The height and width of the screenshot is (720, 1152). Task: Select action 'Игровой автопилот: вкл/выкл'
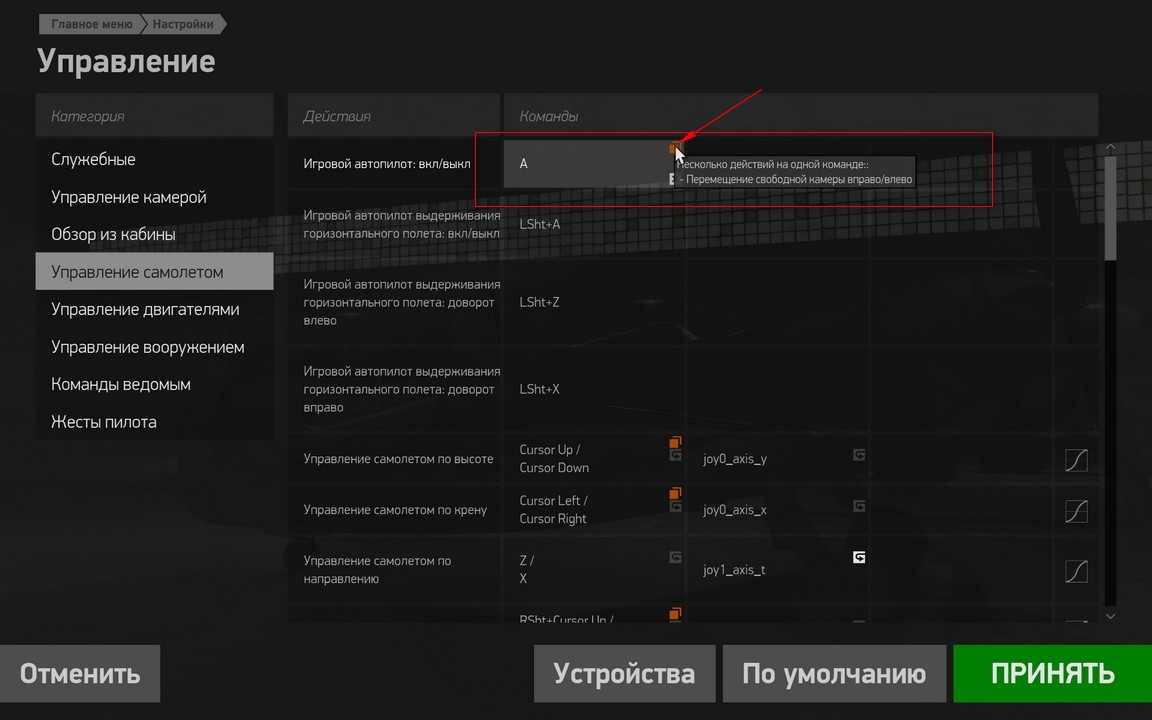pyautogui.click(x=395, y=164)
